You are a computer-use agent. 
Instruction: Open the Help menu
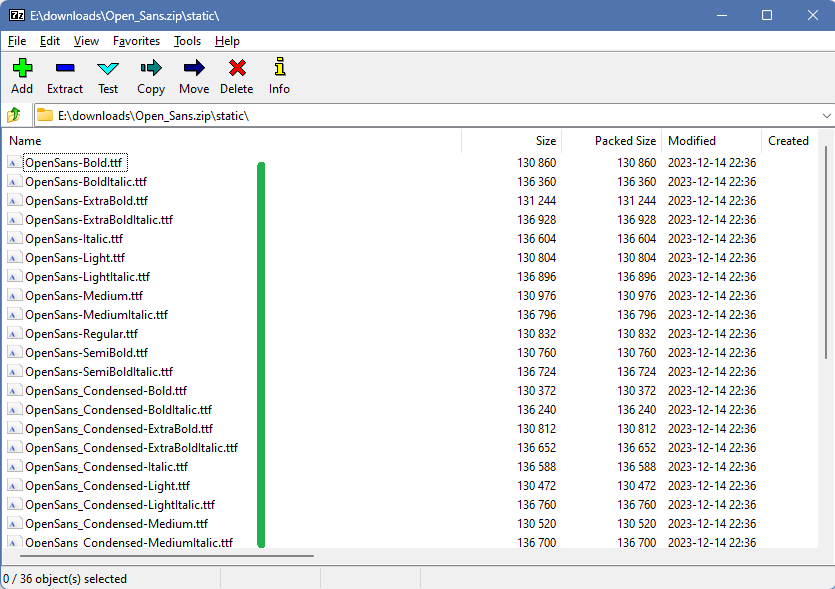pyautogui.click(x=227, y=41)
